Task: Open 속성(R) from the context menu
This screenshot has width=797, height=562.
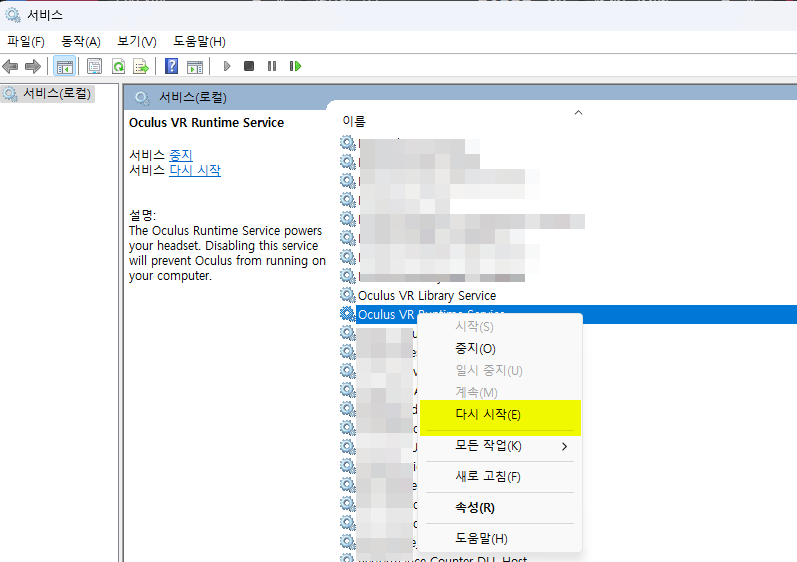Action: pyautogui.click(x=500, y=508)
